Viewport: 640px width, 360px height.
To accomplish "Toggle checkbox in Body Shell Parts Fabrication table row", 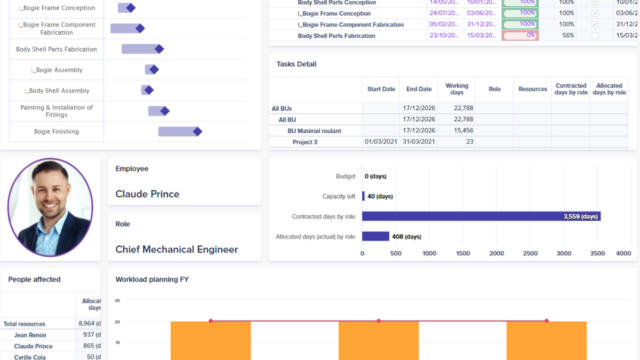I will (595, 36).
